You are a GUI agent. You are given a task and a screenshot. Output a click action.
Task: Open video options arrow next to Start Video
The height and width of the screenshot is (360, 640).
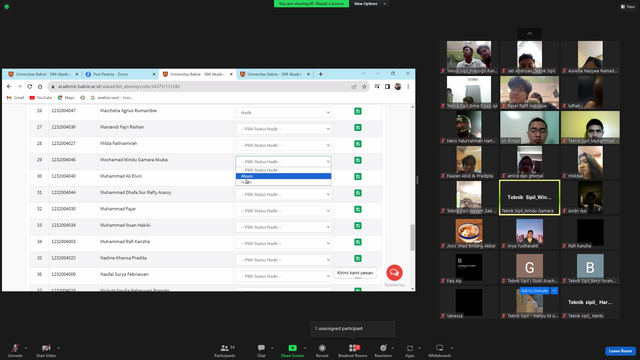[x=58, y=348]
